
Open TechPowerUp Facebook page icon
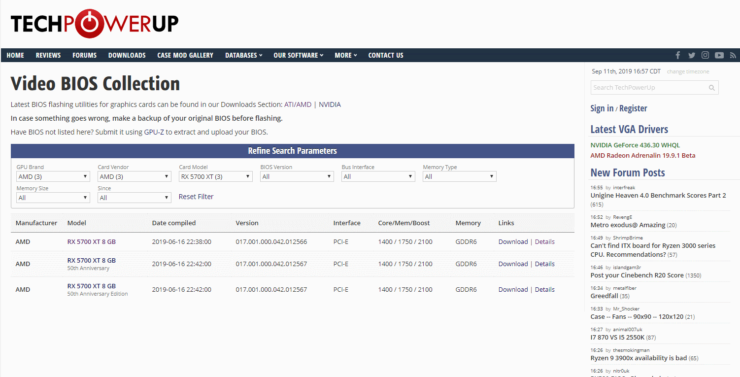[678, 55]
